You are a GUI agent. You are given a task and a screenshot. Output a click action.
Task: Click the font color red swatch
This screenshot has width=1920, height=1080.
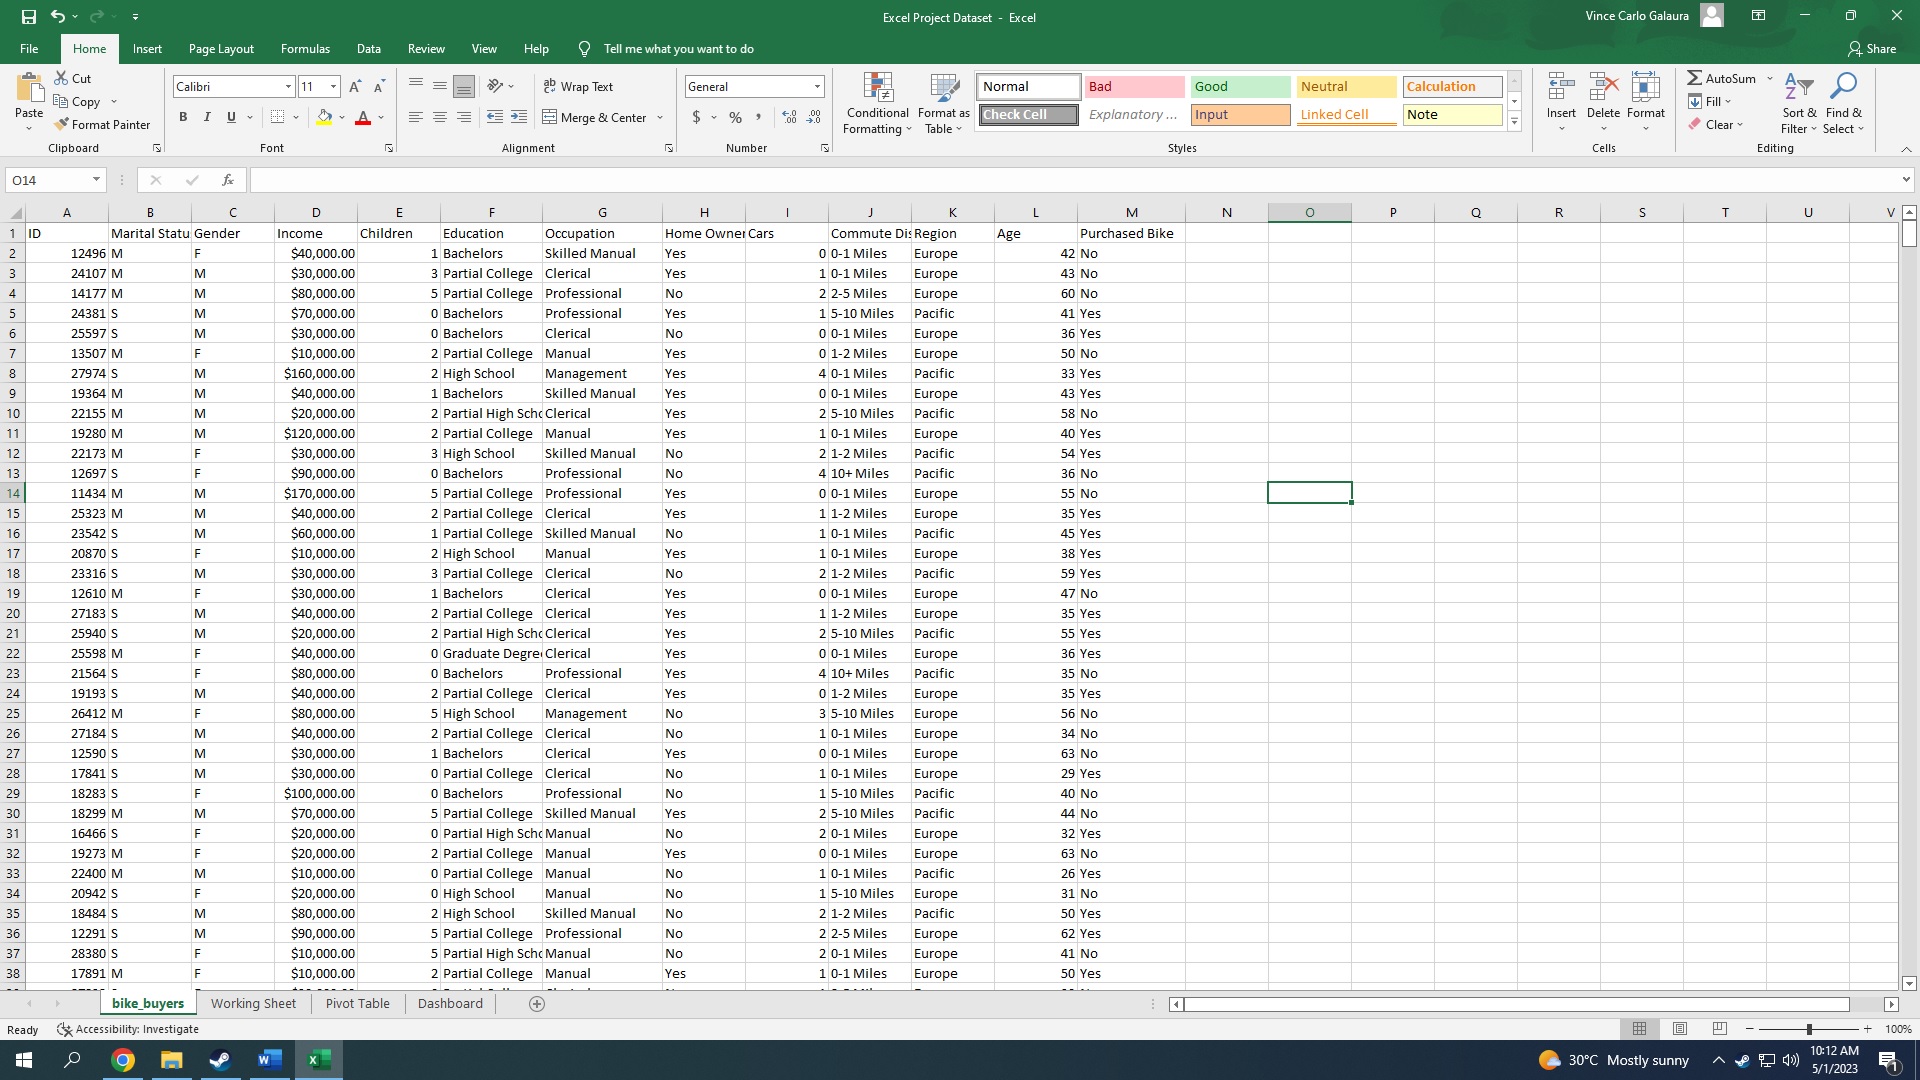tap(363, 118)
